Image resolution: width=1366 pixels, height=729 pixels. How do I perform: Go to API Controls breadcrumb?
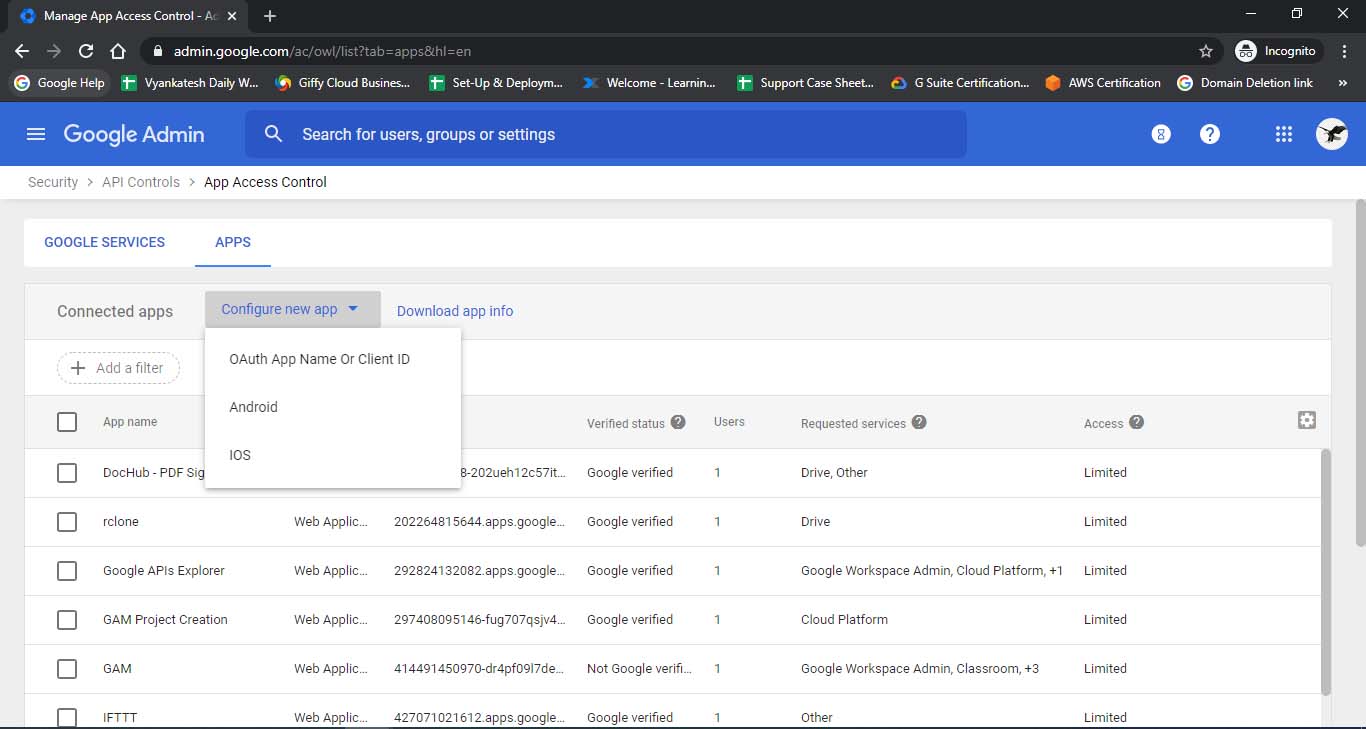[x=141, y=182]
